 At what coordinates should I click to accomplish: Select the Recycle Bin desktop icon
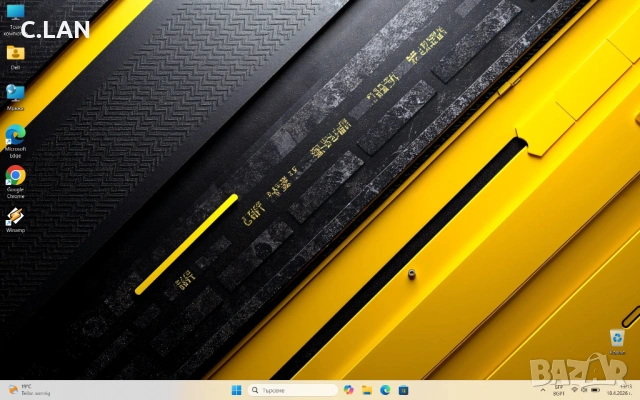pyautogui.click(x=617, y=342)
